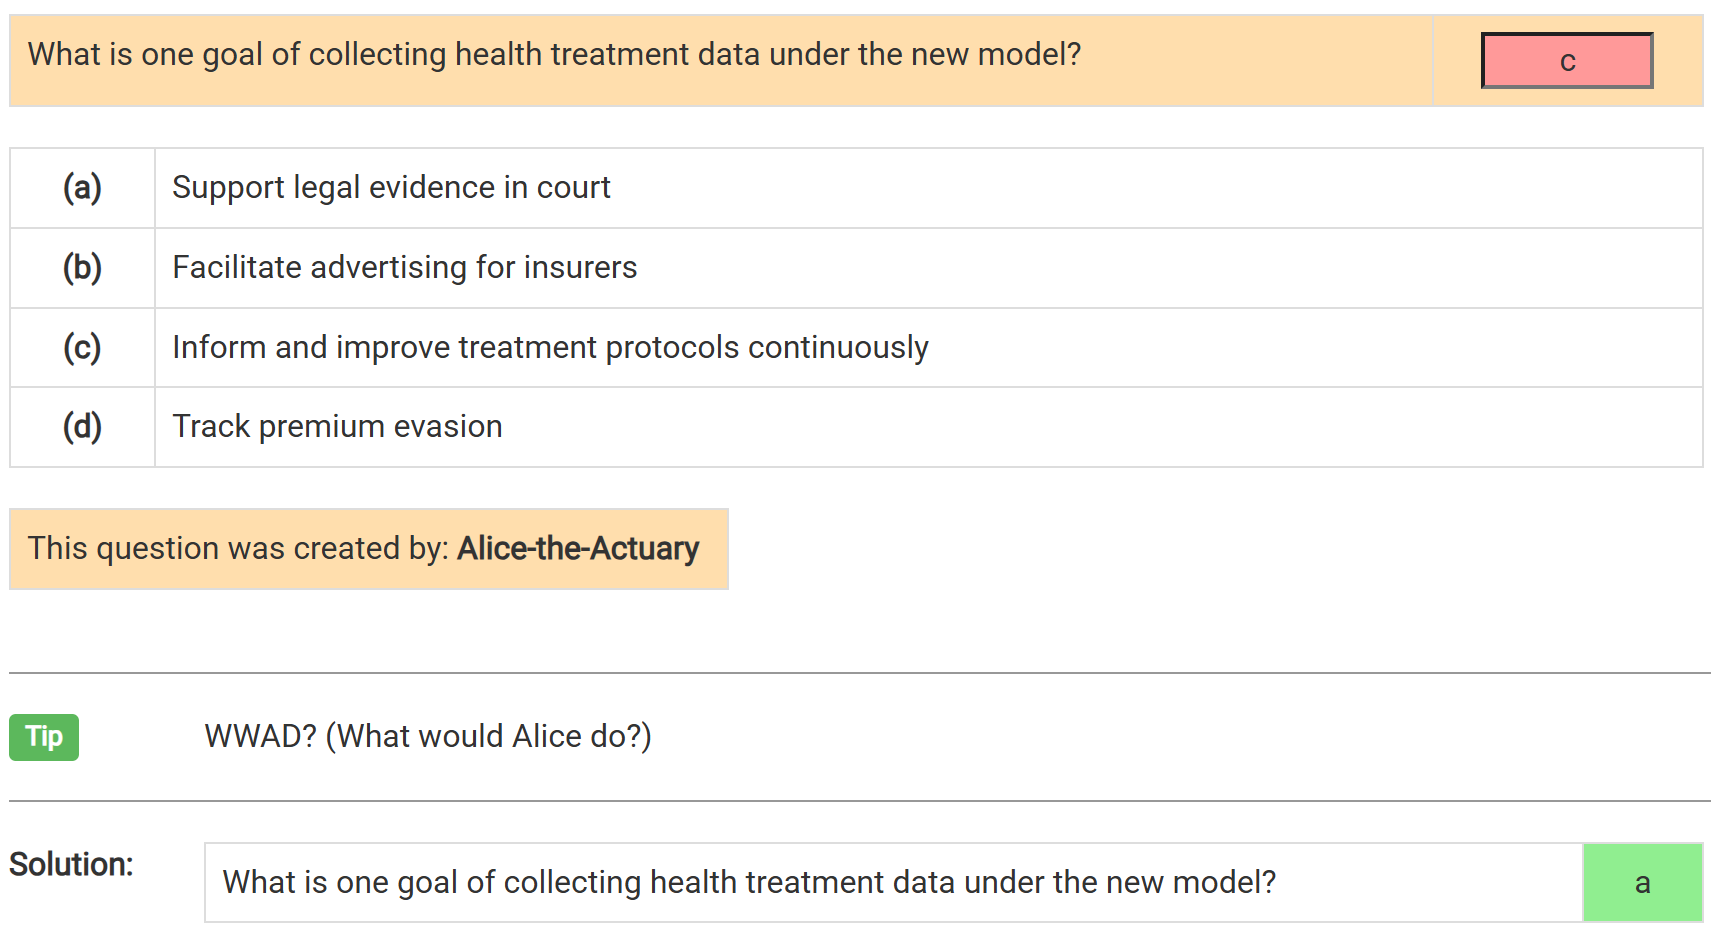Click the 'WWAD? (What would Alice do?)' tip text
This screenshot has width=1711, height=933.
click(428, 737)
